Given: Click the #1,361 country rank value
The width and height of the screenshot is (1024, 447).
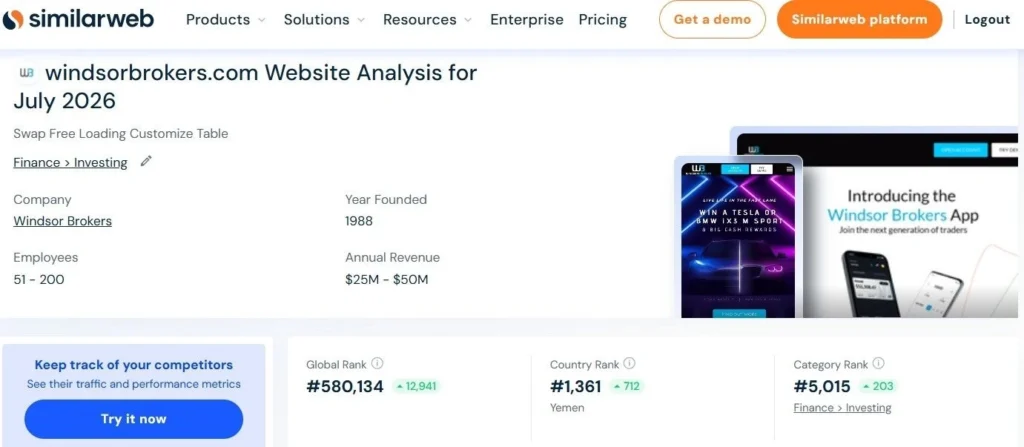Looking at the screenshot, I should (x=575, y=387).
